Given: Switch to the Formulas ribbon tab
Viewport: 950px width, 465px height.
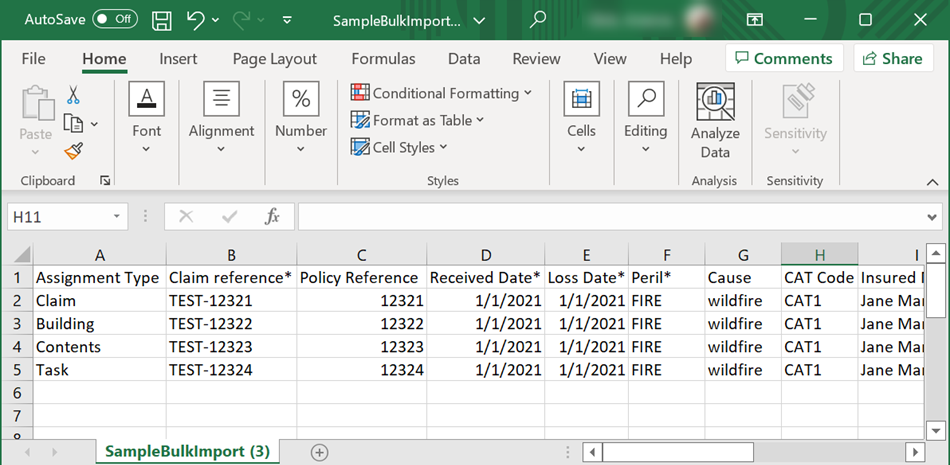Looking at the screenshot, I should pos(383,59).
